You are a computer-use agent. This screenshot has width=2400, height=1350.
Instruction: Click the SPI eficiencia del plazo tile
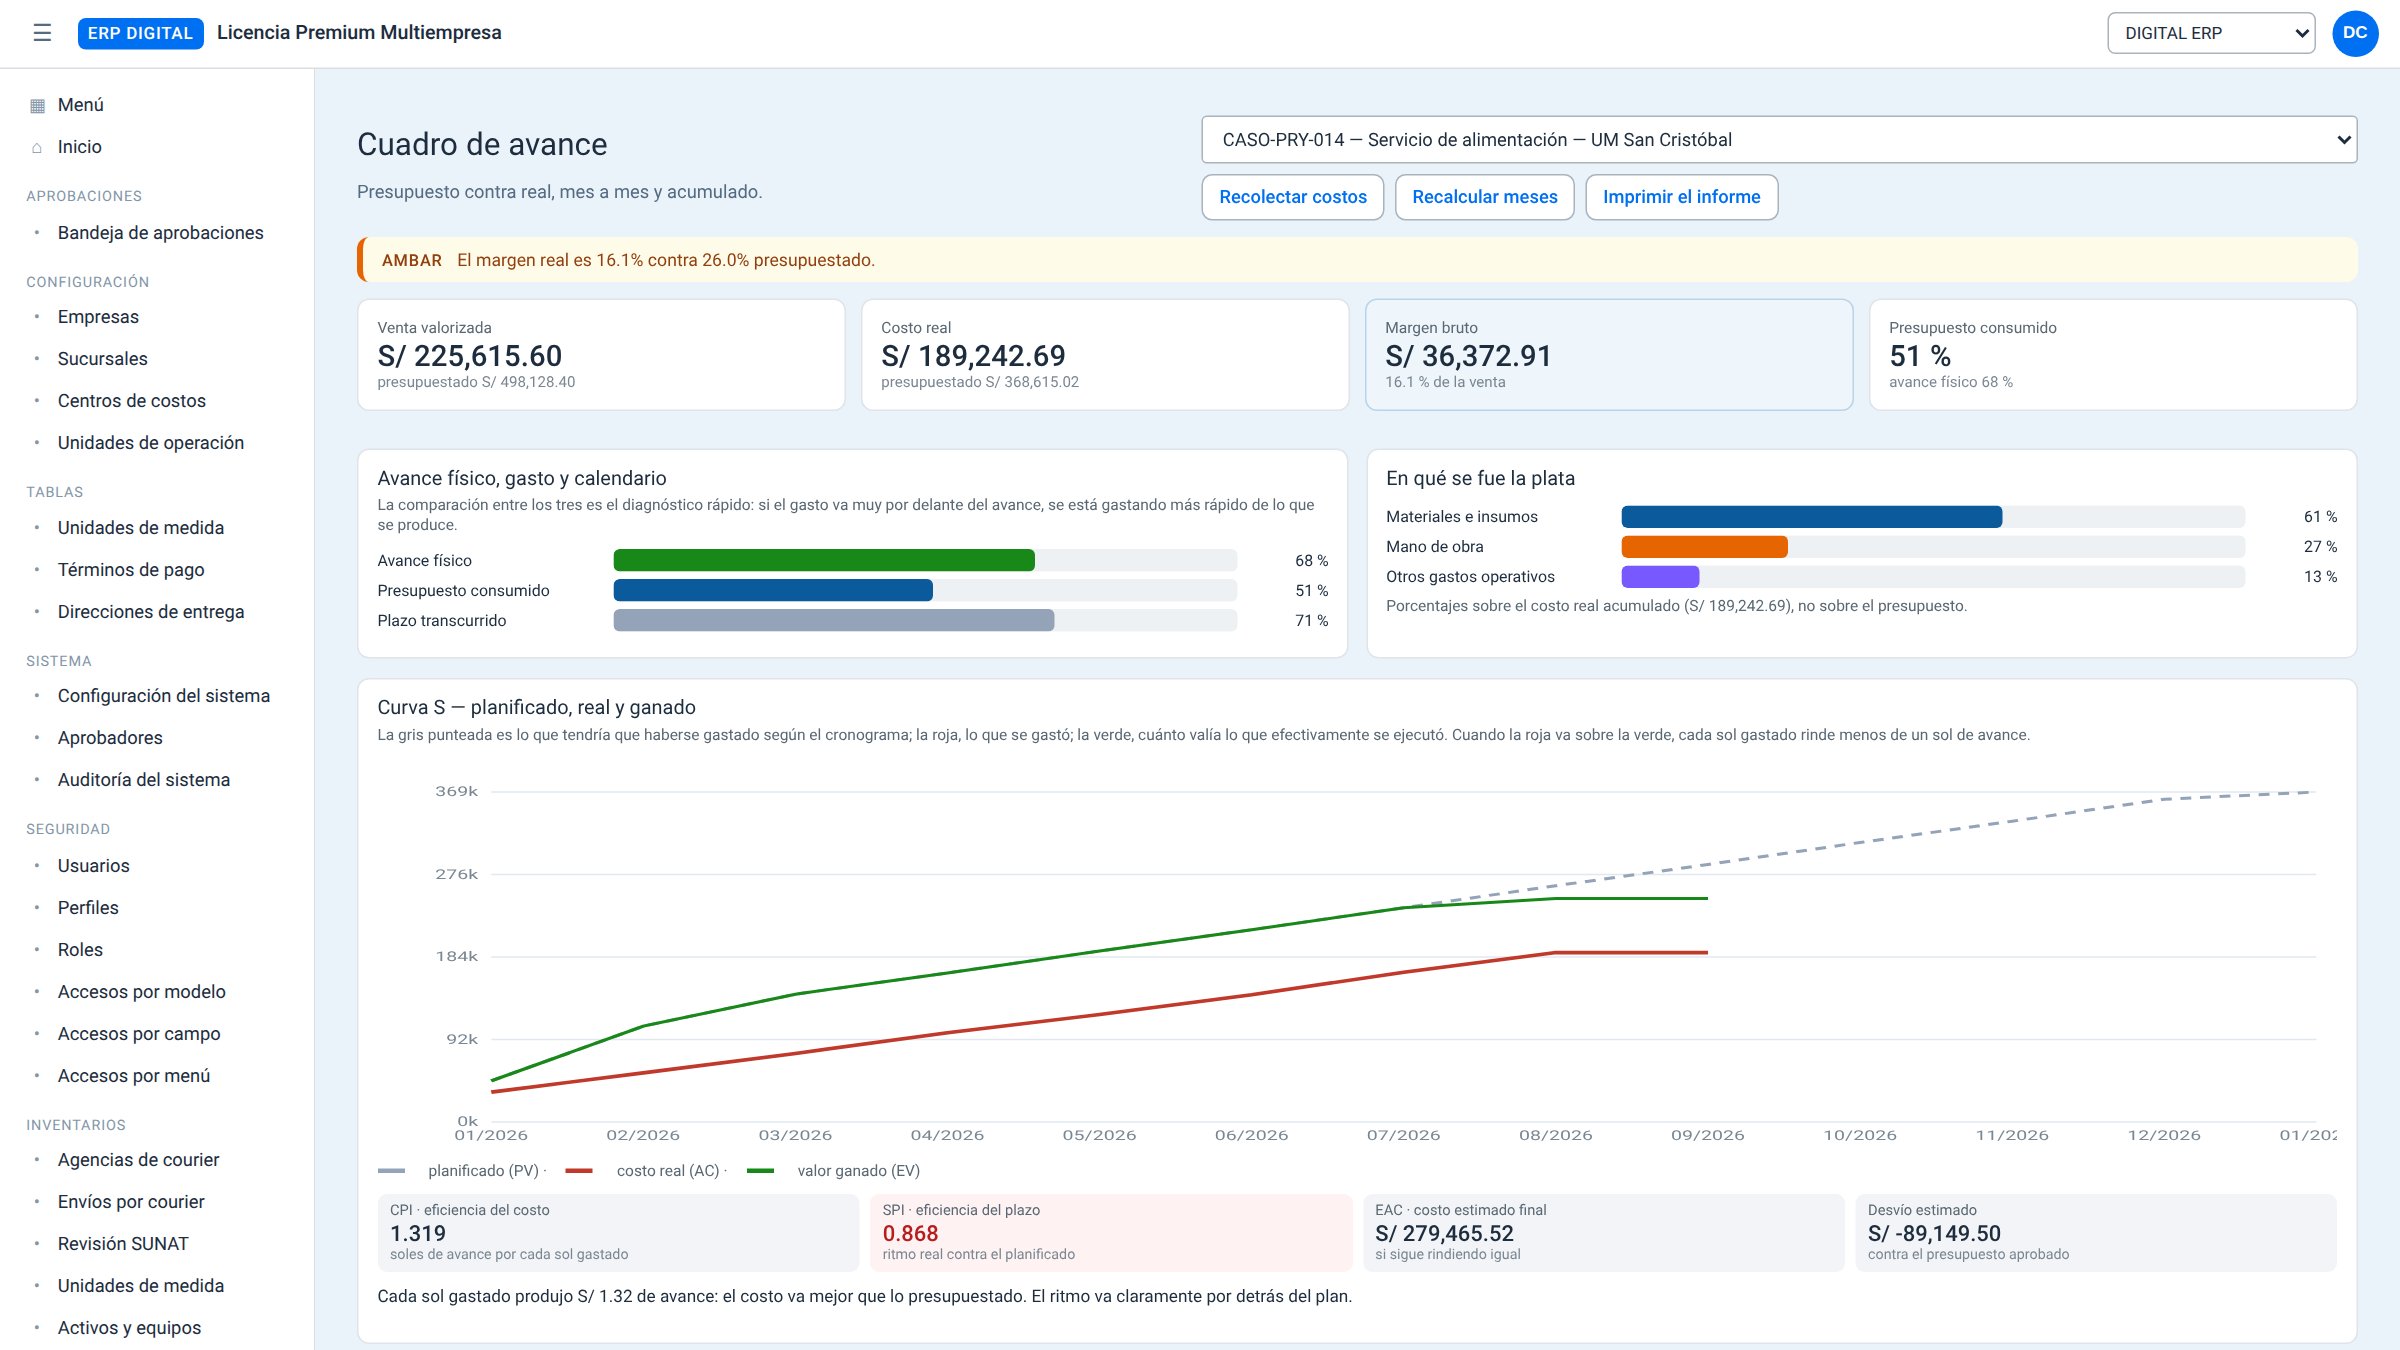coord(1111,1233)
